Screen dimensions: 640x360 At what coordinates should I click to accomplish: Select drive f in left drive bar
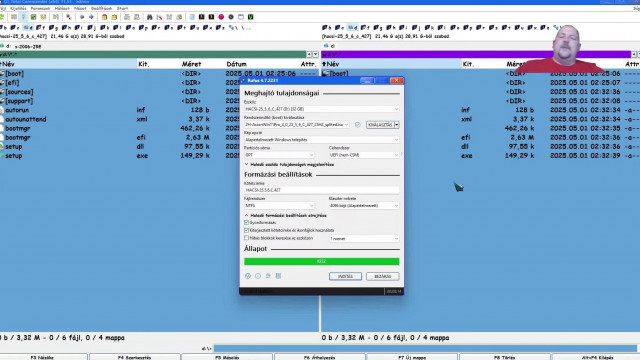40,28
